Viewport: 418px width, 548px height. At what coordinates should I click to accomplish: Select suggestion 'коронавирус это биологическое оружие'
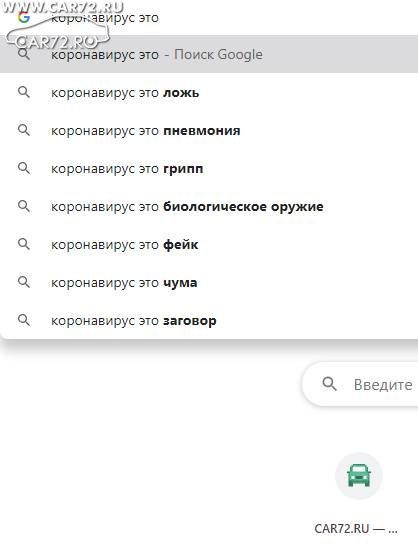coord(209,206)
